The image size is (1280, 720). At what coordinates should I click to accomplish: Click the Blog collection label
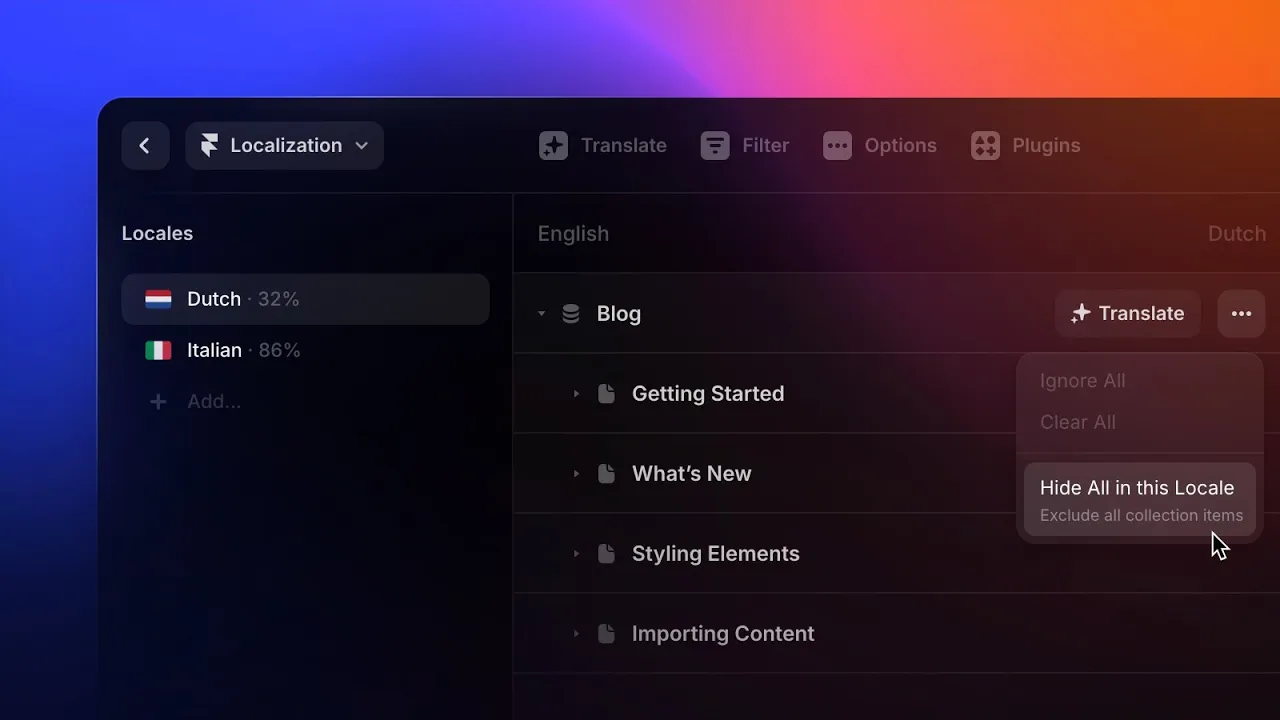click(x=619, y=314)
